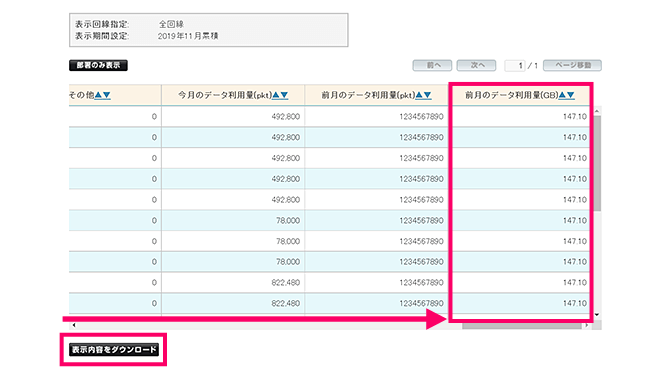
Task: Click the 表示内容をダウンロード button
Action: pos(114,350)
